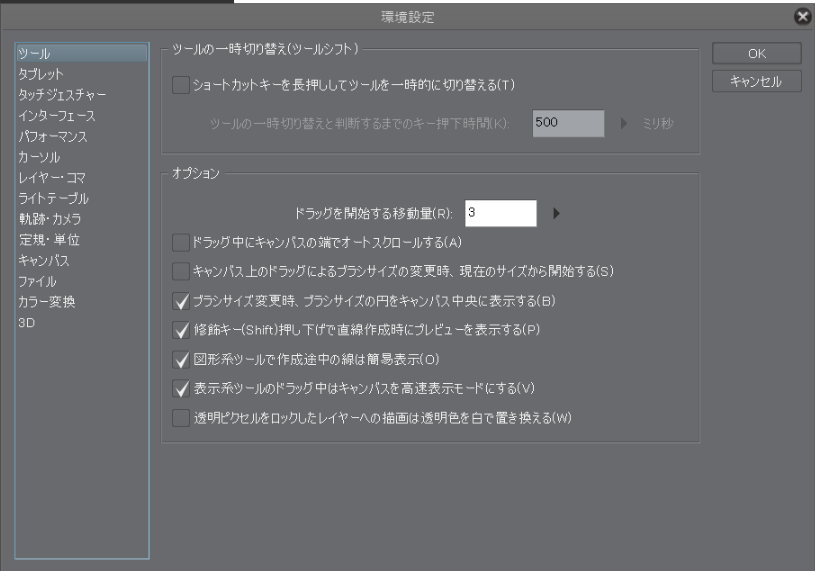Viewport: 815px width, 571px height.
Task: Expand the ドラッグを開始する移動量 slider arrow
Action: pyautogui.click(x=556, y=213)
